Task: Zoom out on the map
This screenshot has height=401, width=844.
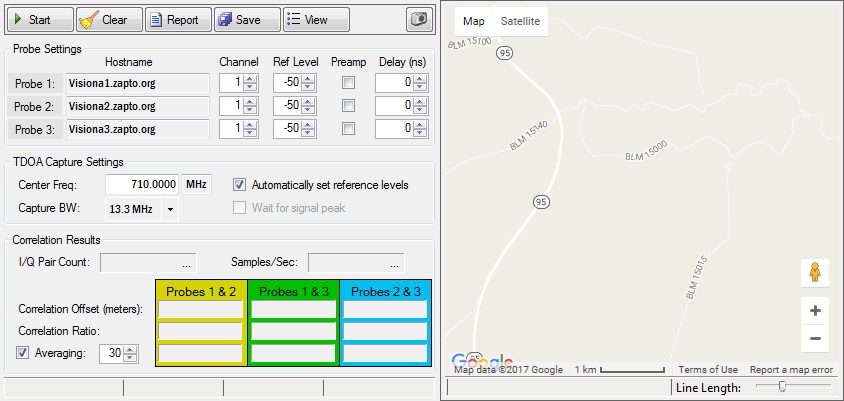Action: 815,339
